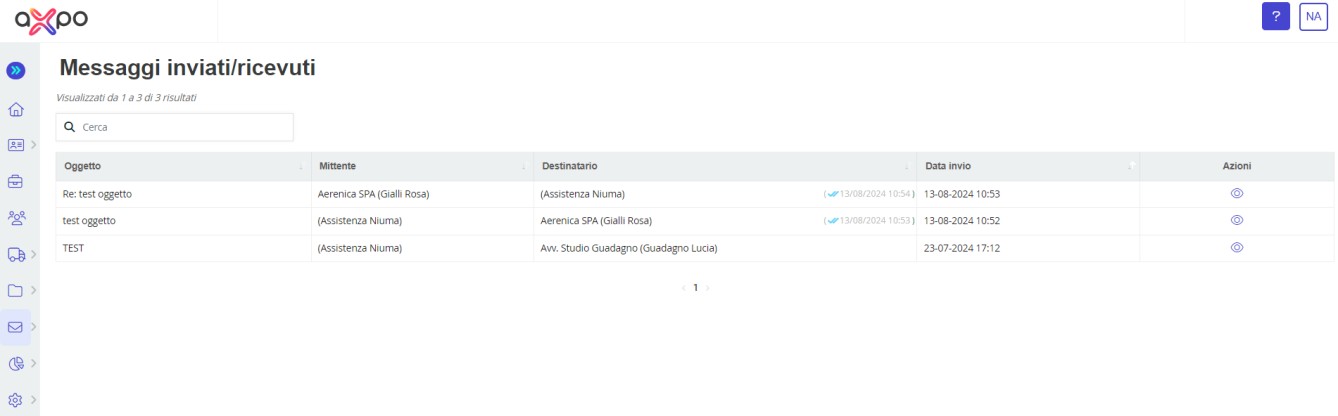View message 'Re: test oggetto' via eye icon

1237,193
